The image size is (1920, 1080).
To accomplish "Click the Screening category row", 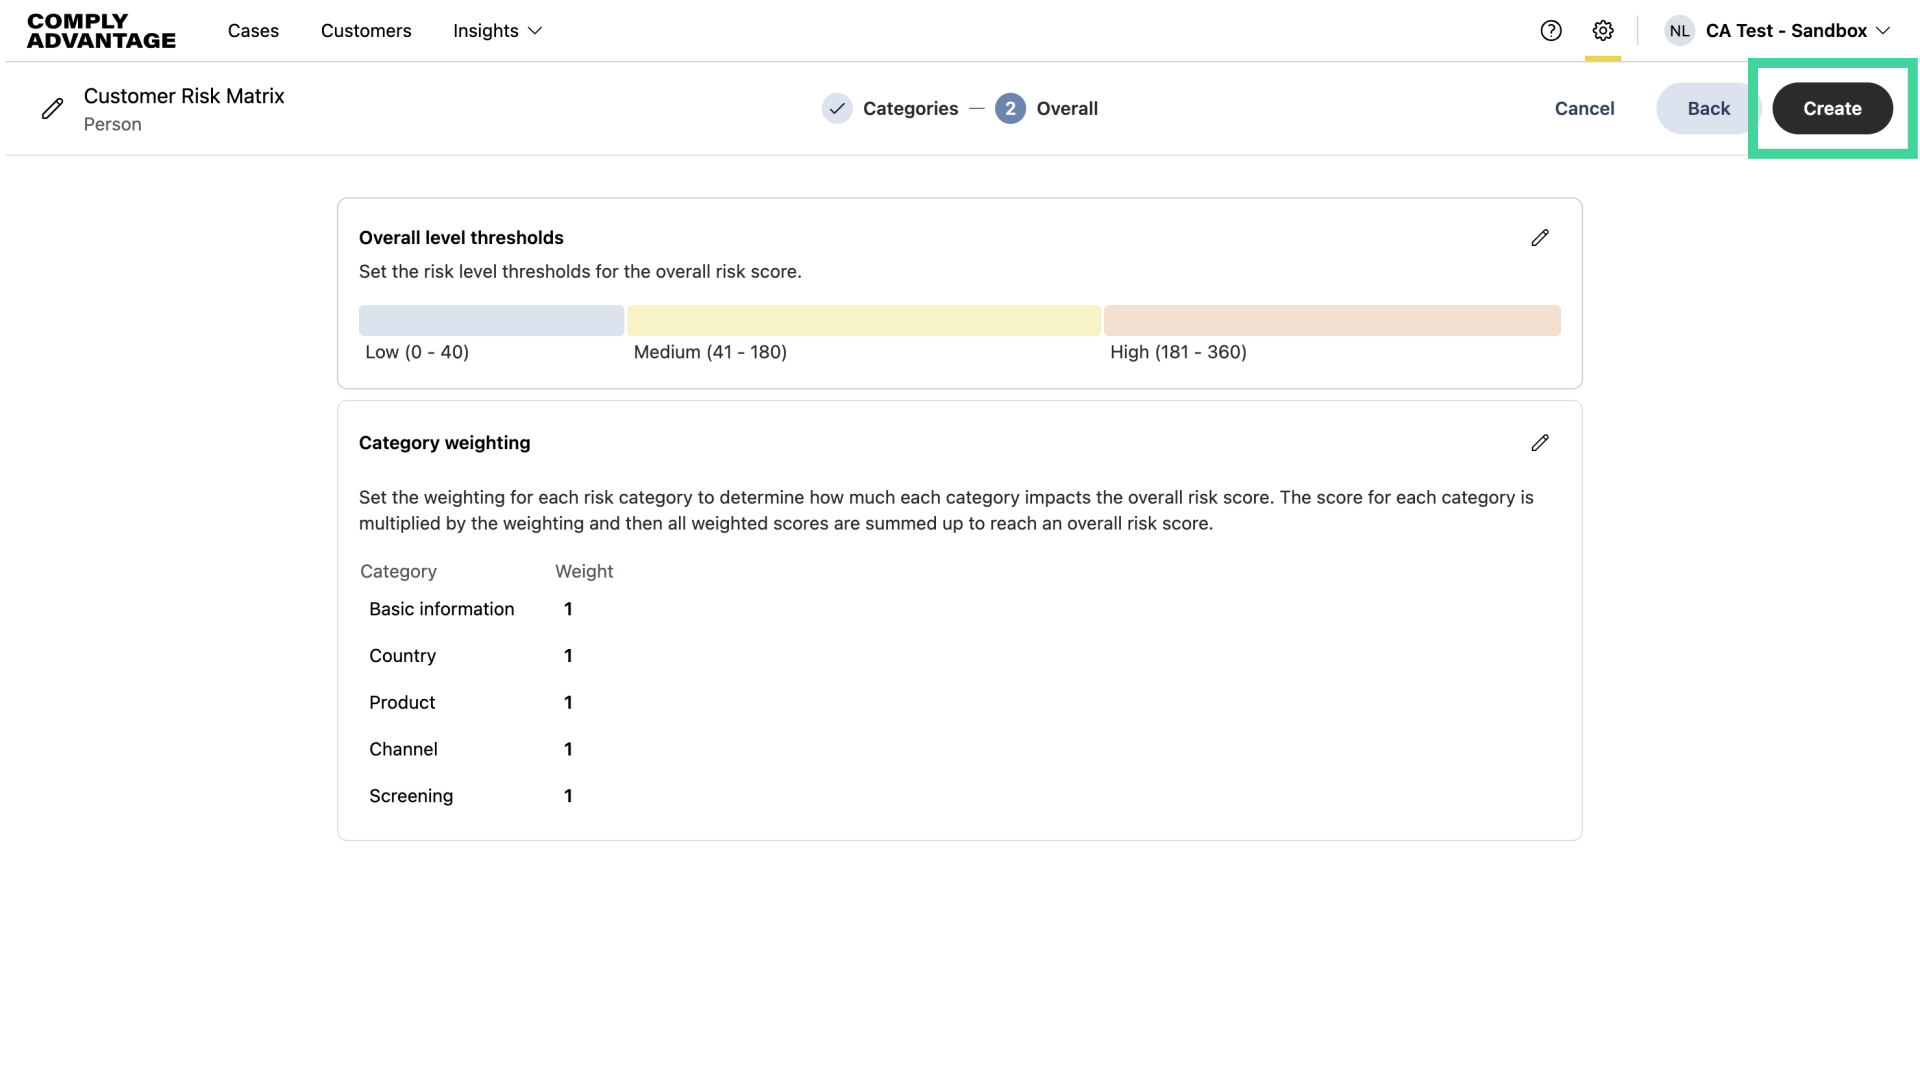I will pos(411,796).
